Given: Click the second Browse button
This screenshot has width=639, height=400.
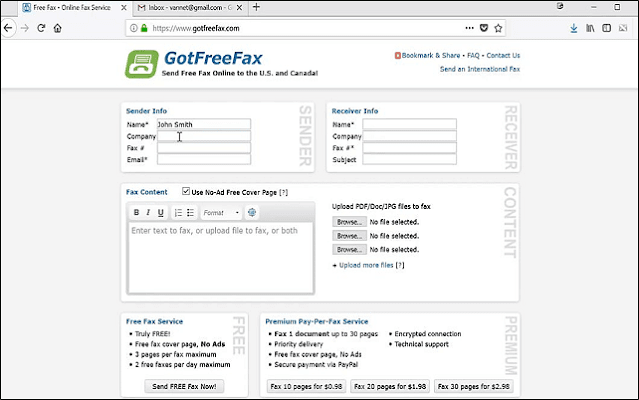Looking at the screenshot, I should 349,236.
